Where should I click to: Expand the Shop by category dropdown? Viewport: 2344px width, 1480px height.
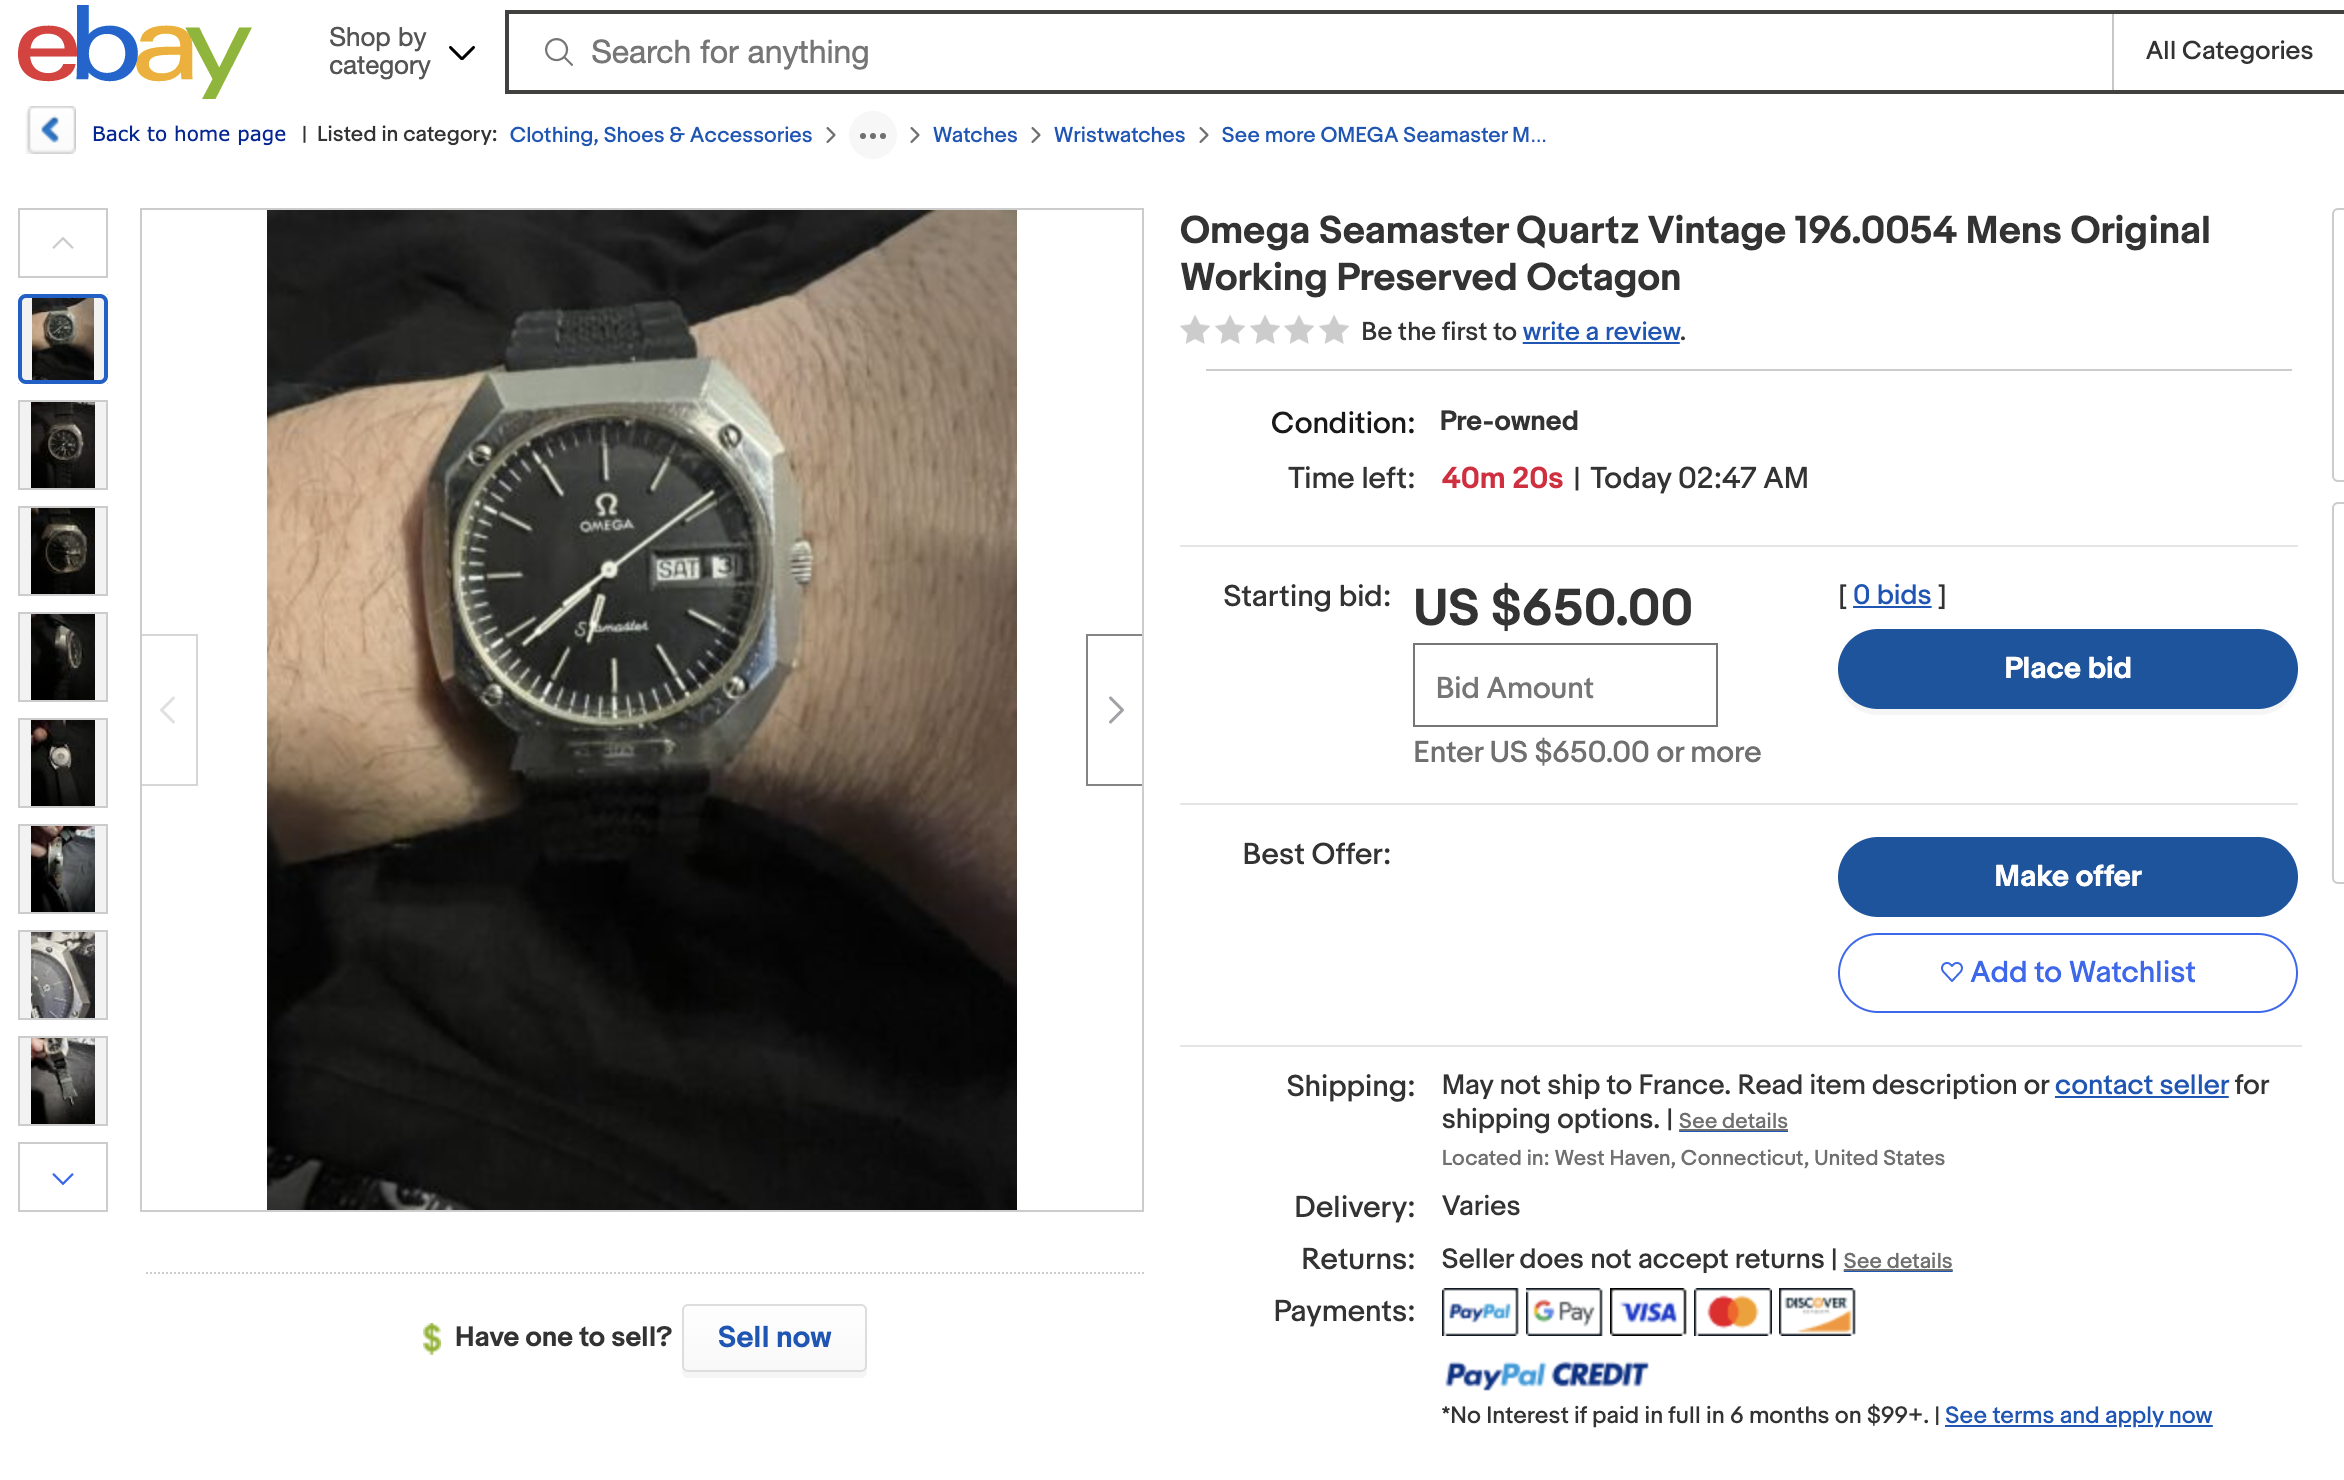[401, 52]
